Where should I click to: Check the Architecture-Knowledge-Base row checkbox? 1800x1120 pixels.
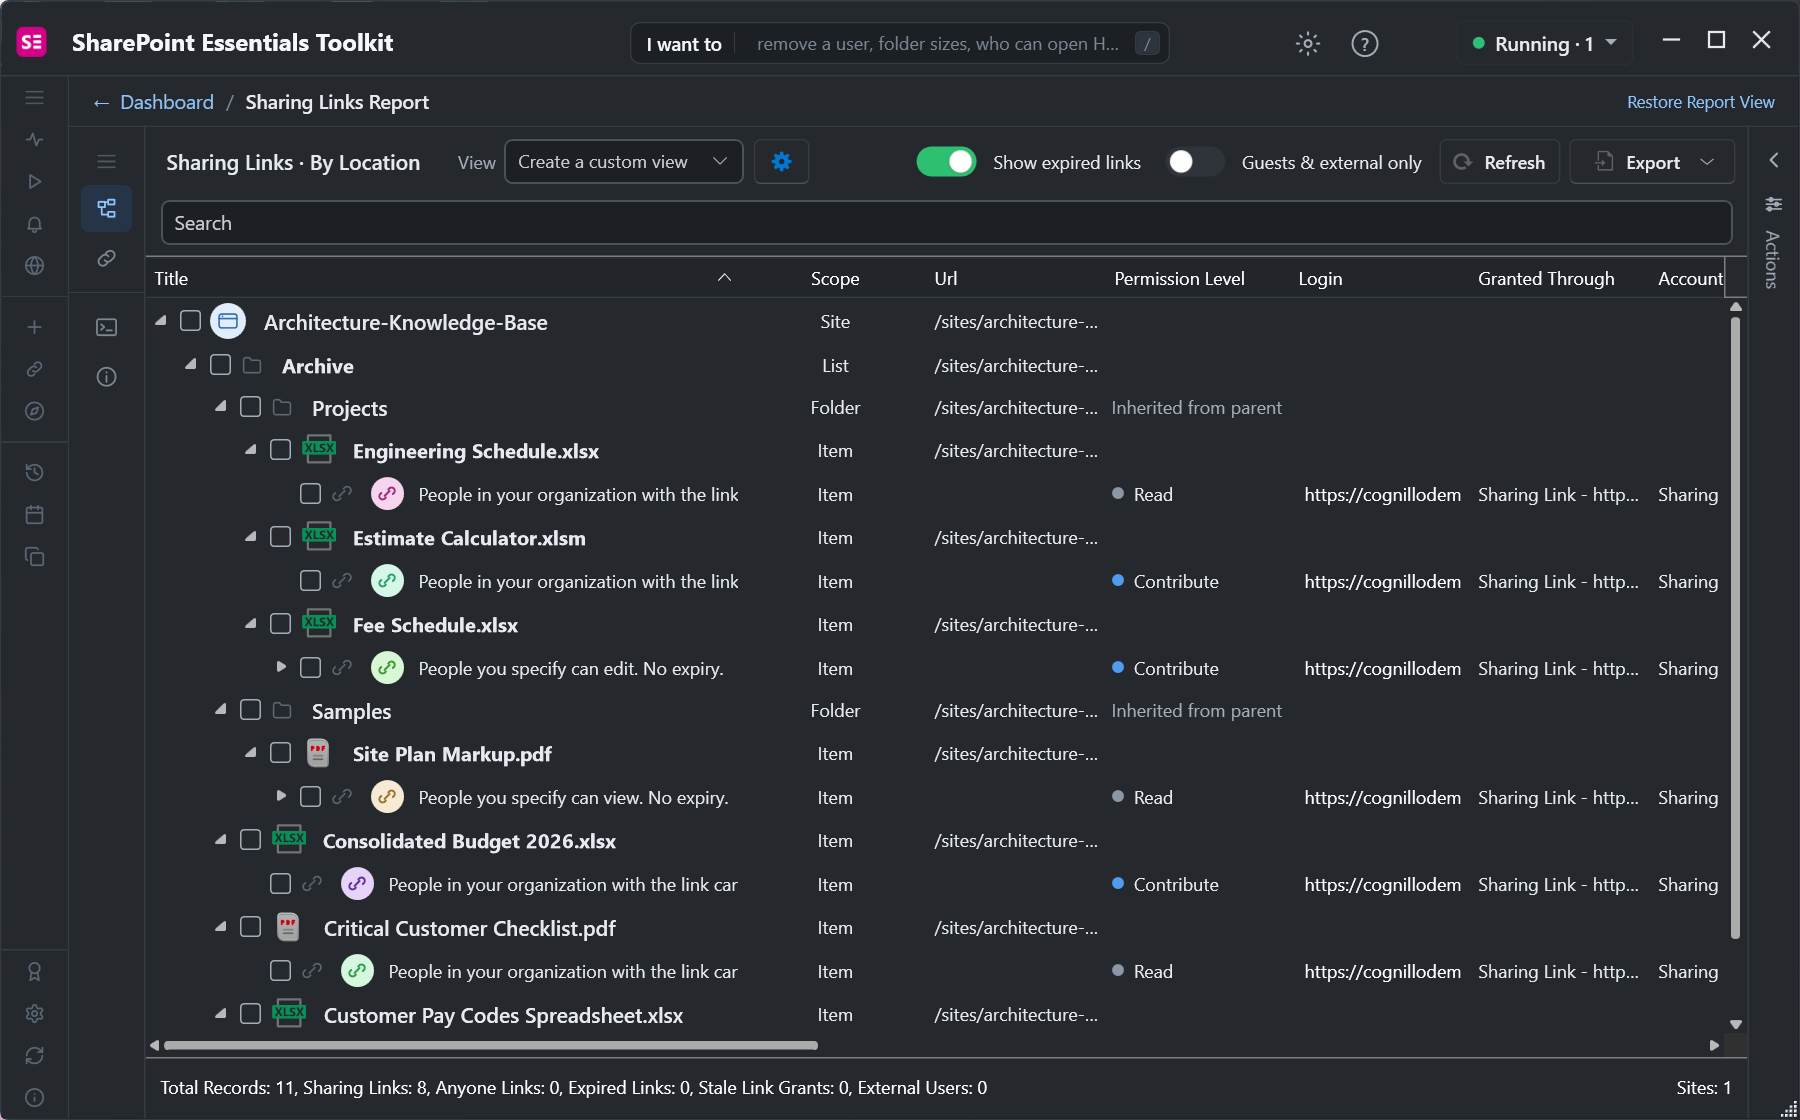coord(190,321)
